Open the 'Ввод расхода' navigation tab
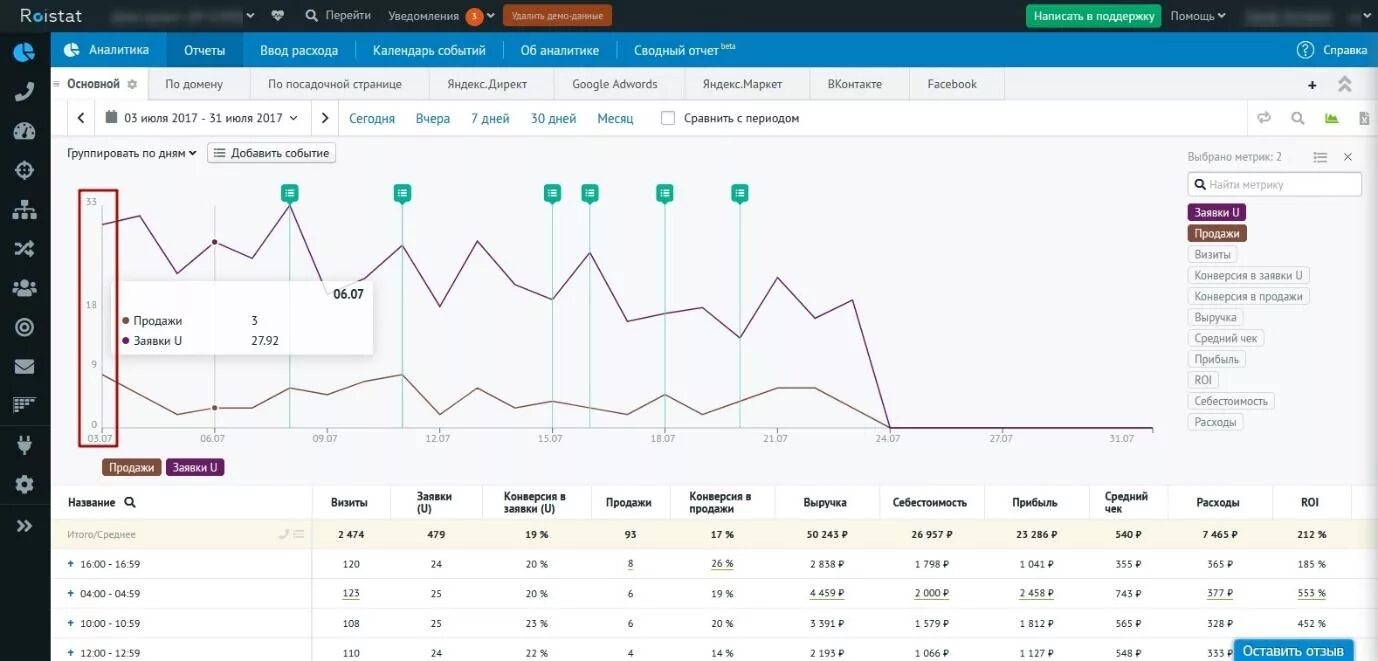Viewport: 1378px width, 661px height. click(x=299, y=50)
